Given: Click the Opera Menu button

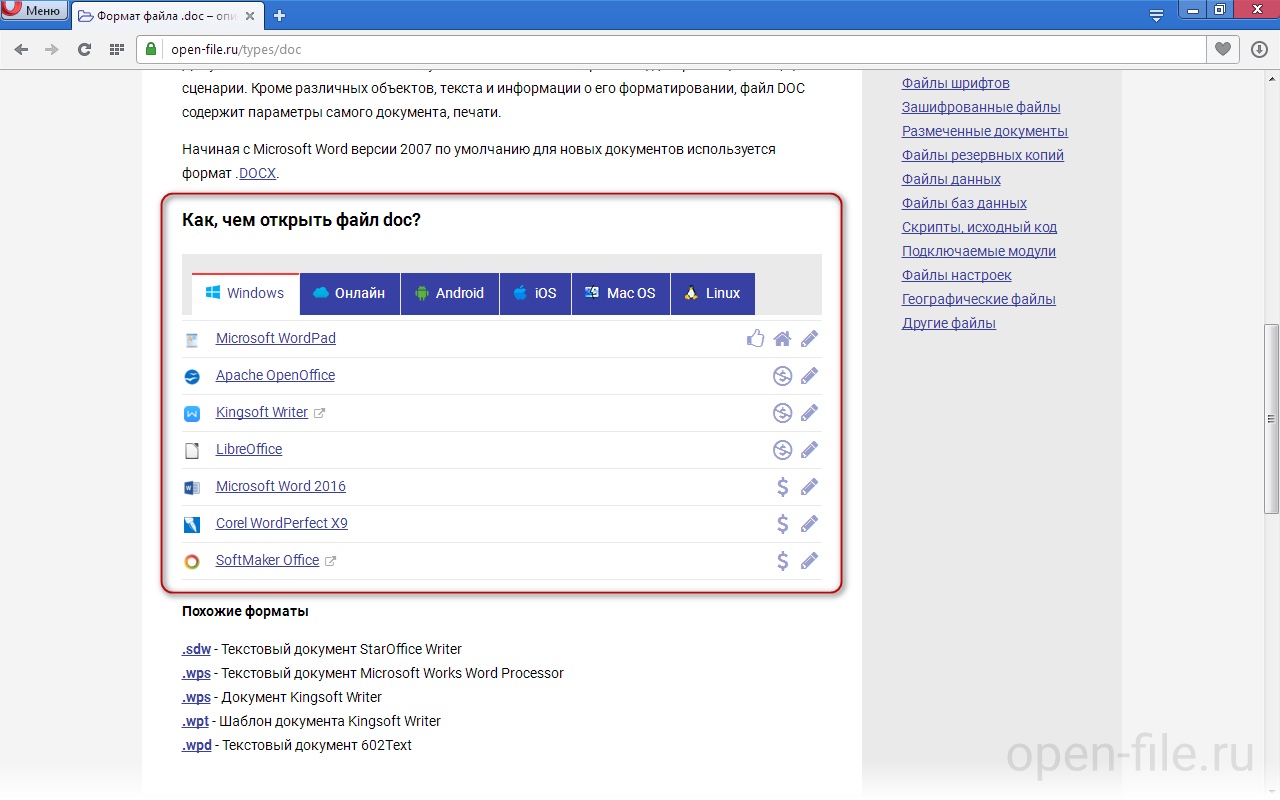Looking at the screenshot, I should 35,11.
